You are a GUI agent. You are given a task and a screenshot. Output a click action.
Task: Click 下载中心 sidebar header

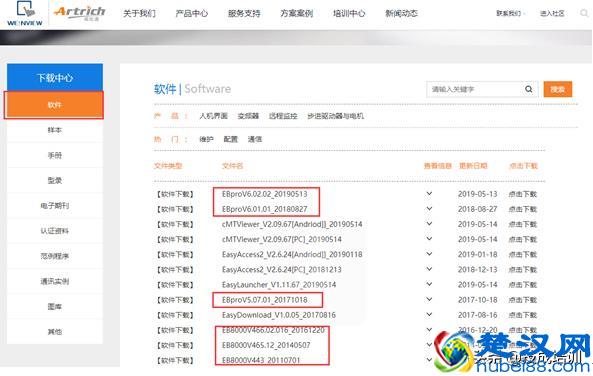pos(55,78)
